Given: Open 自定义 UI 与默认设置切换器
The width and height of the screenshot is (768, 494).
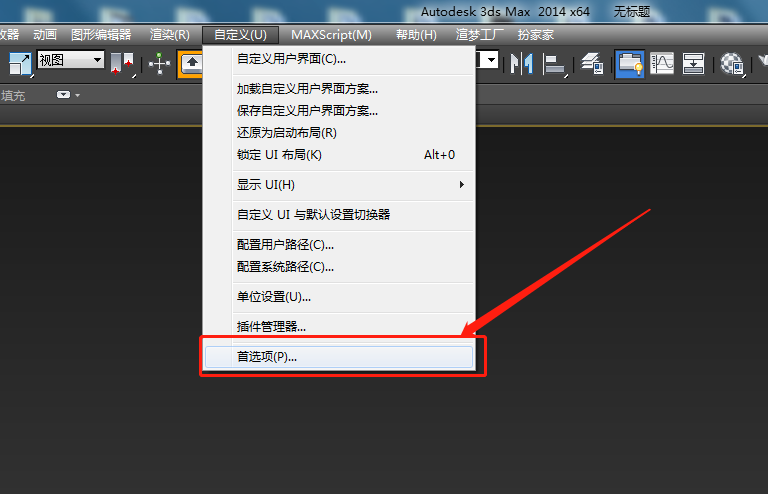Looking at the screenshot, I should pos(339,215).
